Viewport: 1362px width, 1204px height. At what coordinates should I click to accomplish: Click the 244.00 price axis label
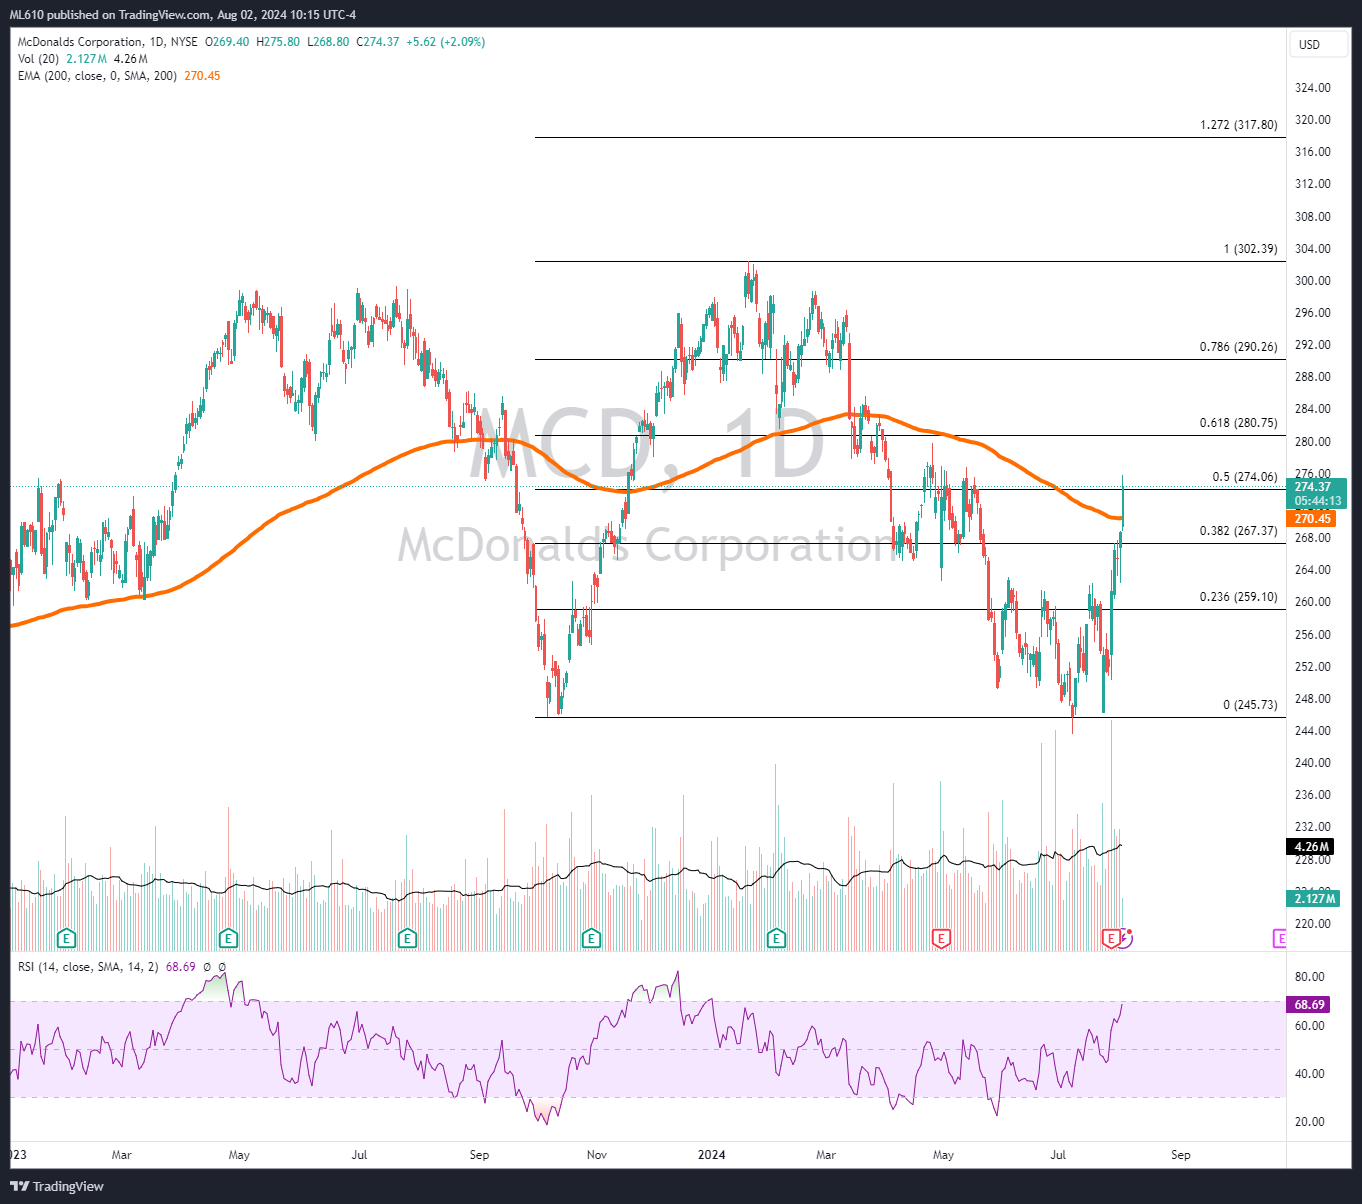tap(1313, 731)
